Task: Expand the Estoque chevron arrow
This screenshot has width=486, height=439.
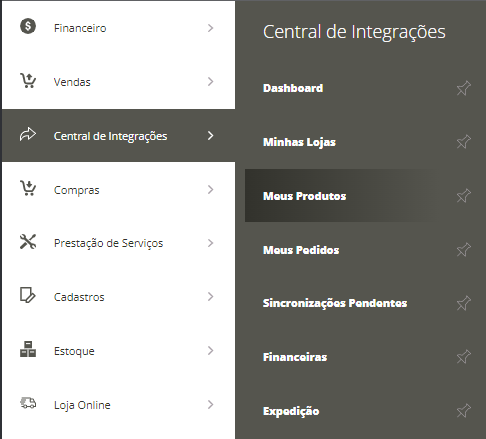Action: coord(210,351)
